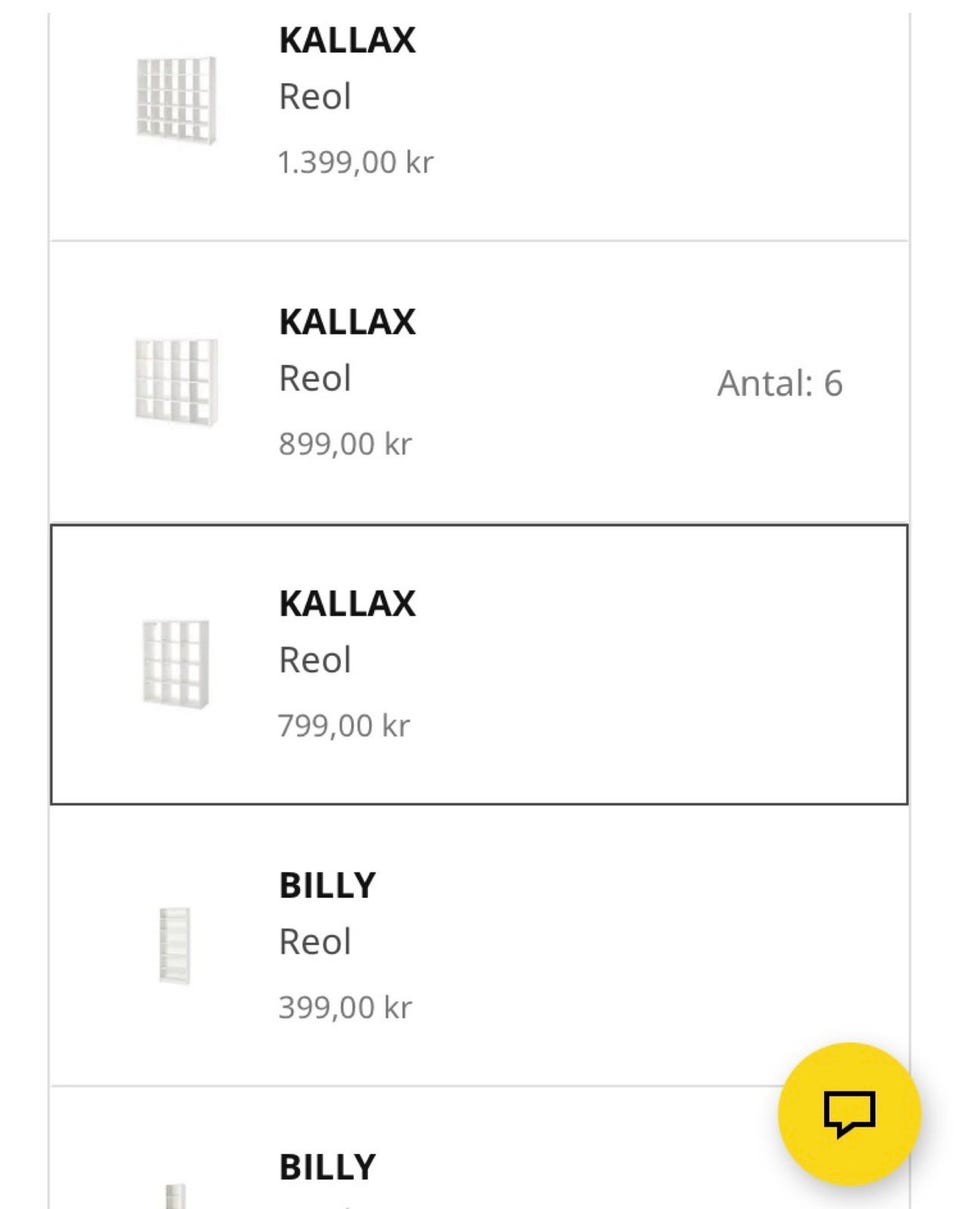Select the 899,00 kr KALLAX shelf image
Viewport: 960px width, 1209px height.
tap(176, 381)
